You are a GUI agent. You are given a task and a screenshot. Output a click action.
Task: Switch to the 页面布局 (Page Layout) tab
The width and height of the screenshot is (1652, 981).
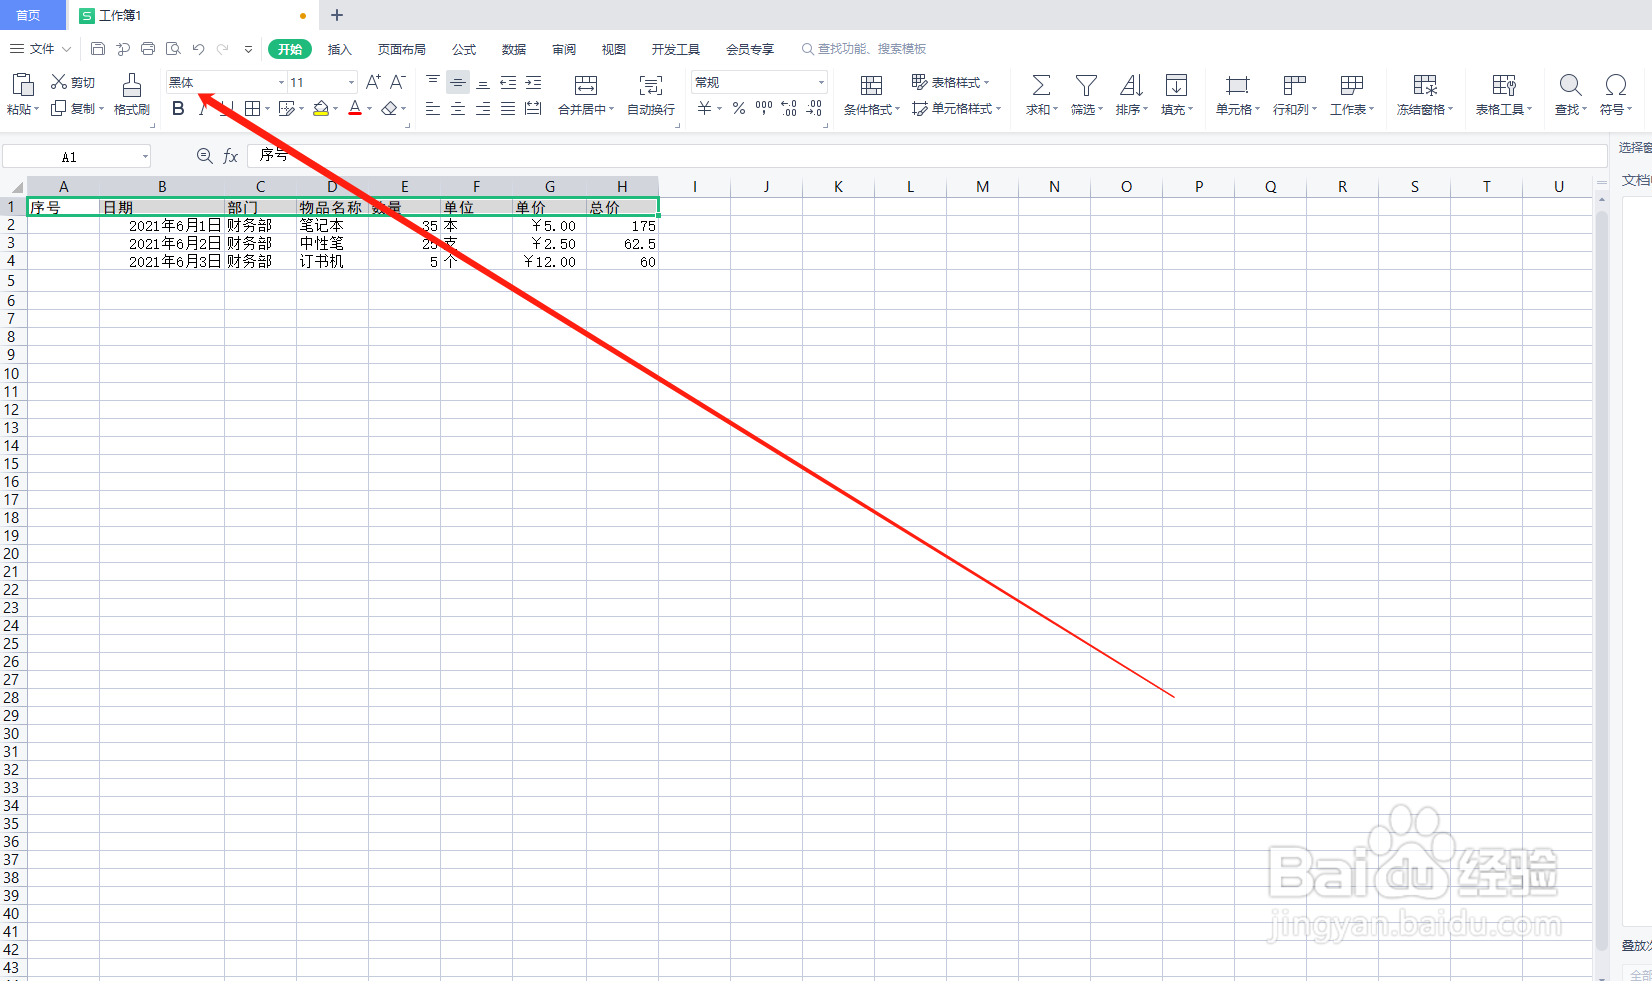coord(402,49)
